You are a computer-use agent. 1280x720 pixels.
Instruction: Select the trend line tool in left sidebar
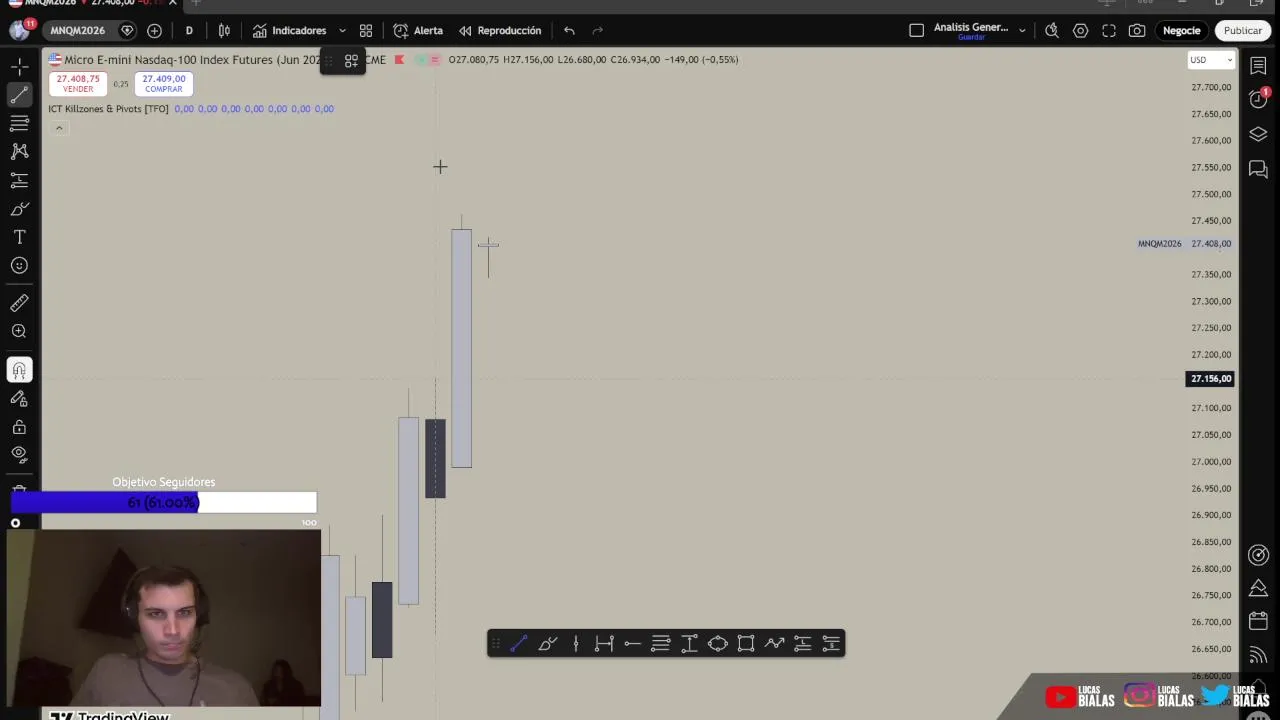[19, 95]
